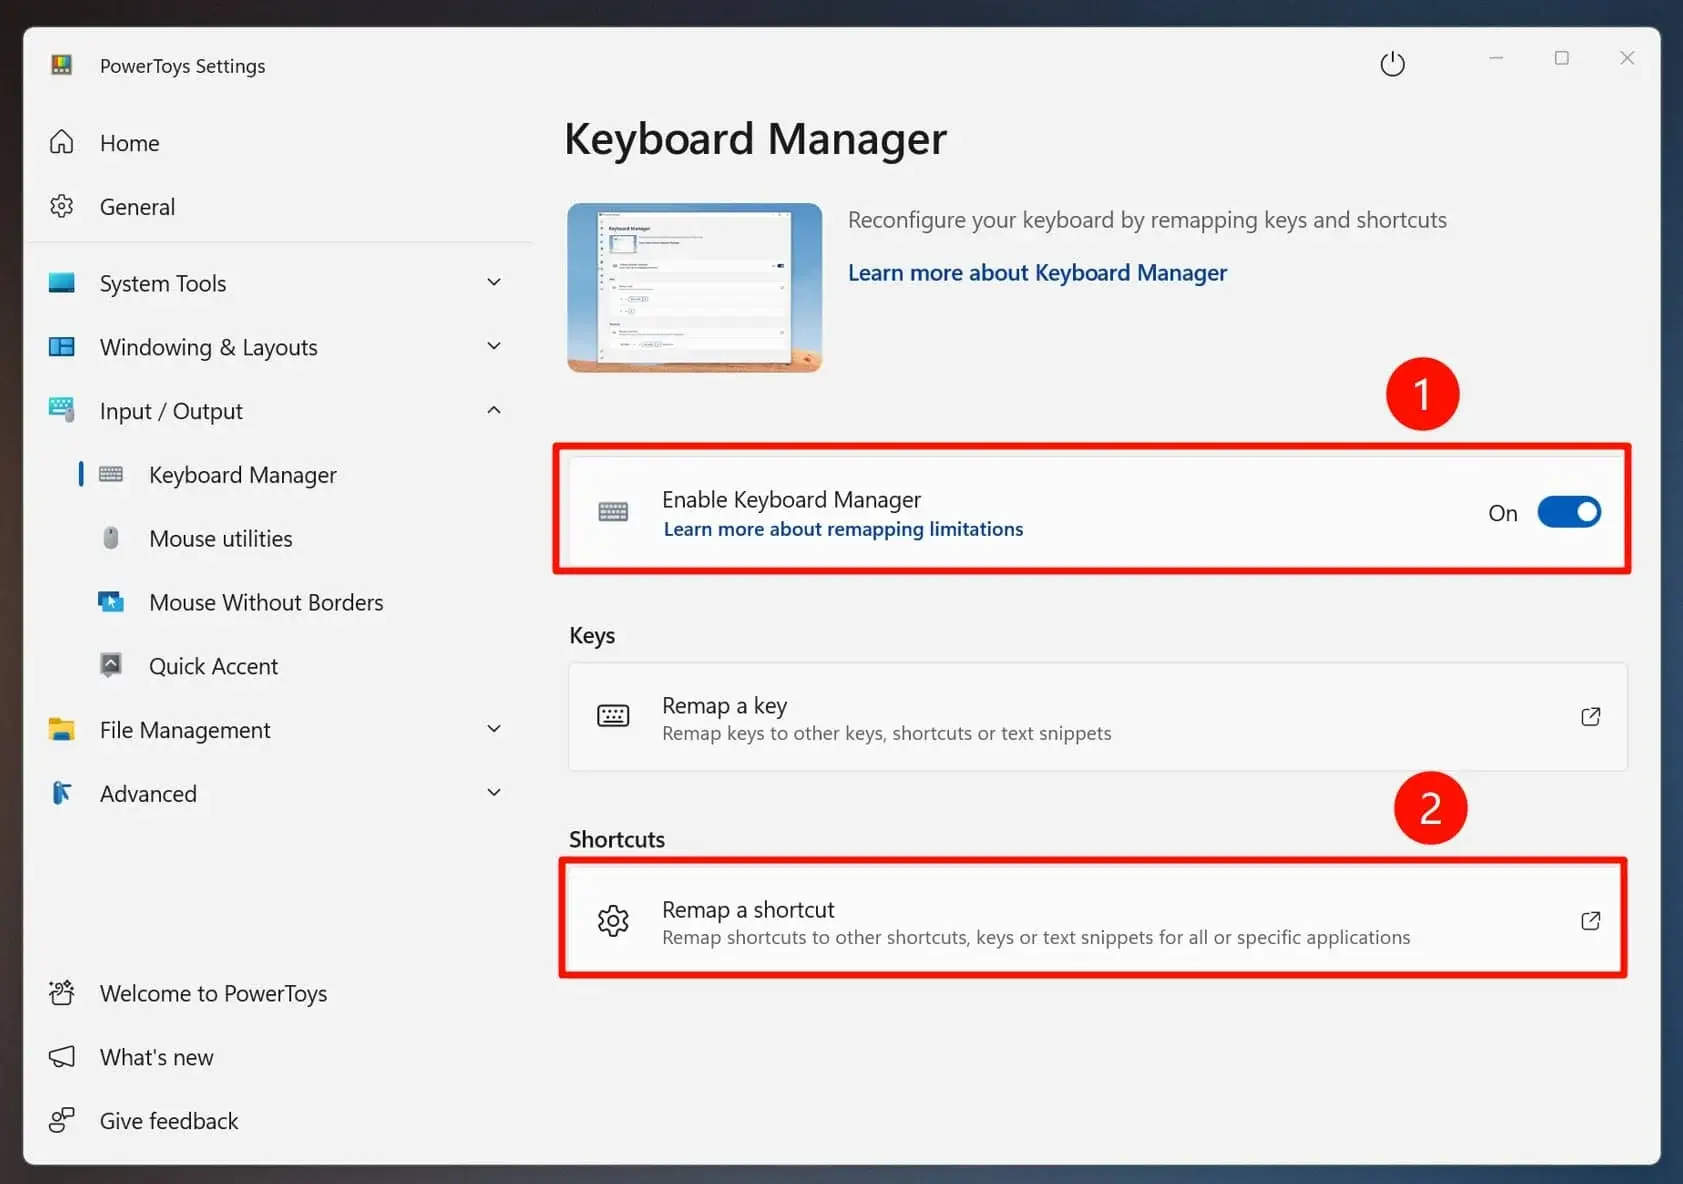Viewport: 1683px width, 1184px height.
Task: Click the keyboard icon on Remap a key
Action: (x=613, y=716)
